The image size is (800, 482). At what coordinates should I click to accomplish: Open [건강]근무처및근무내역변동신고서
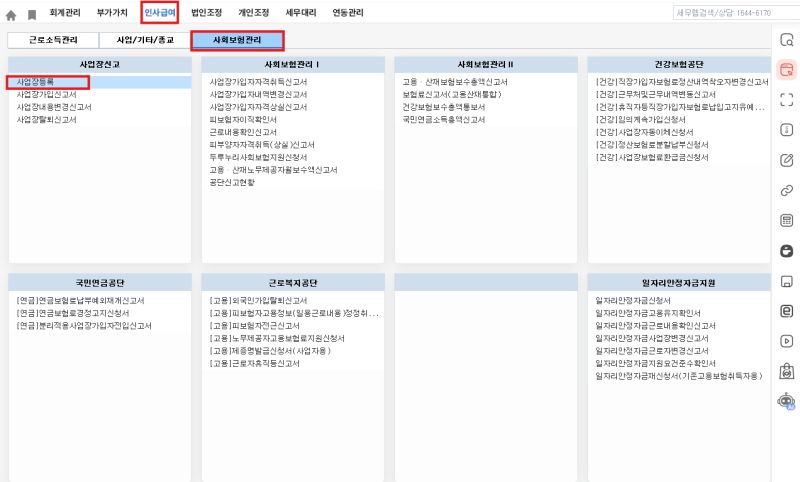[x=656, y=94]
